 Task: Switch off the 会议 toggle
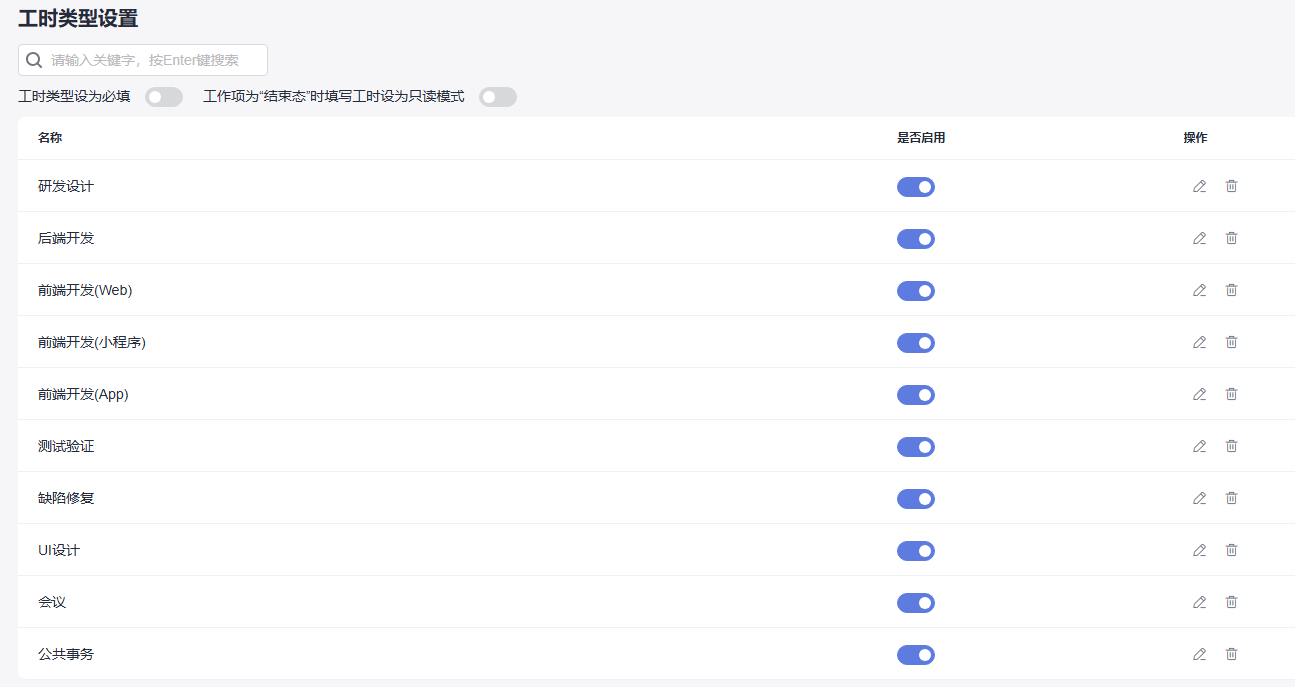915,603
